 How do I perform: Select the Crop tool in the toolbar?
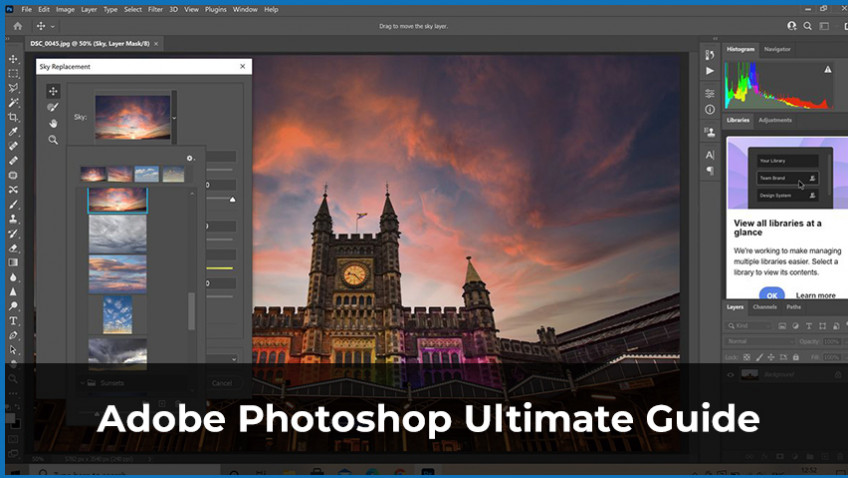click(13, 117)
